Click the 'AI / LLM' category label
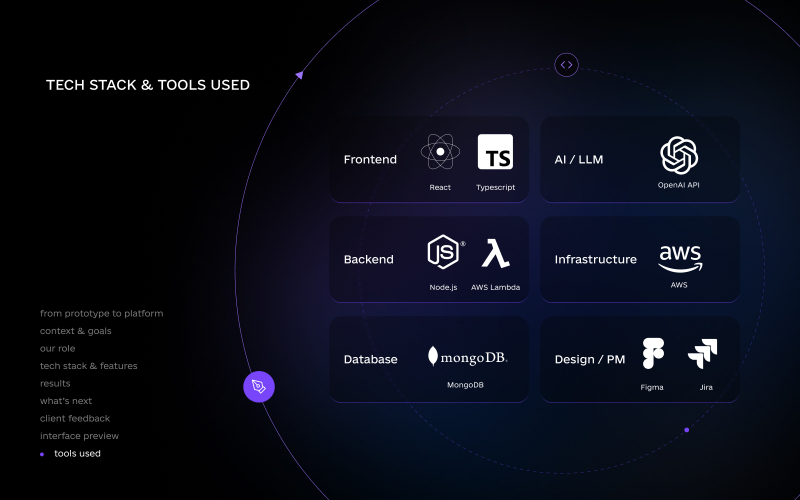The height and width of the screenshot is (500, 800). point(579,159)
